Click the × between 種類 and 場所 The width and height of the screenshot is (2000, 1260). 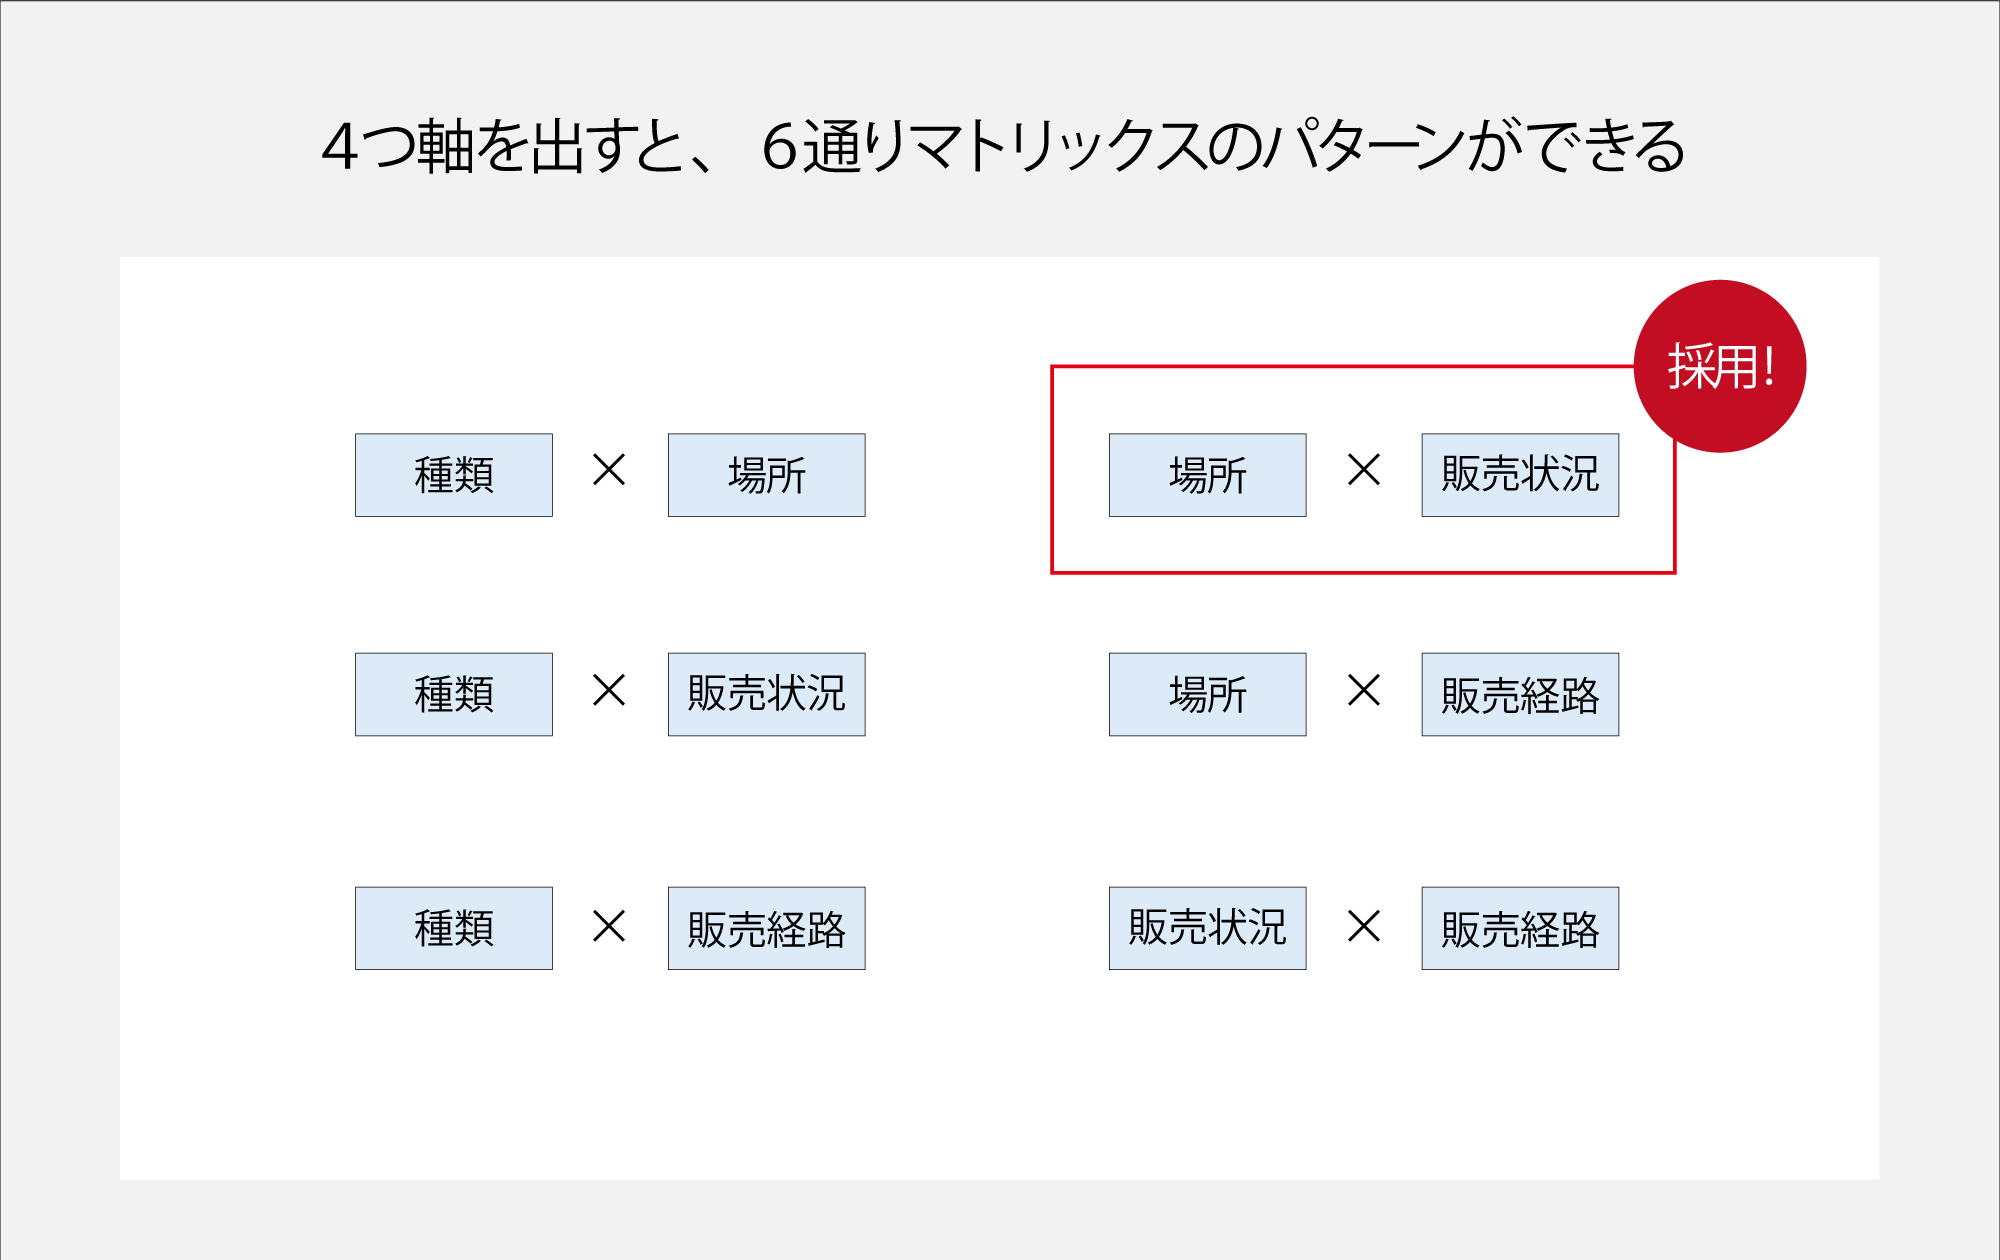[x=609, y=469]
